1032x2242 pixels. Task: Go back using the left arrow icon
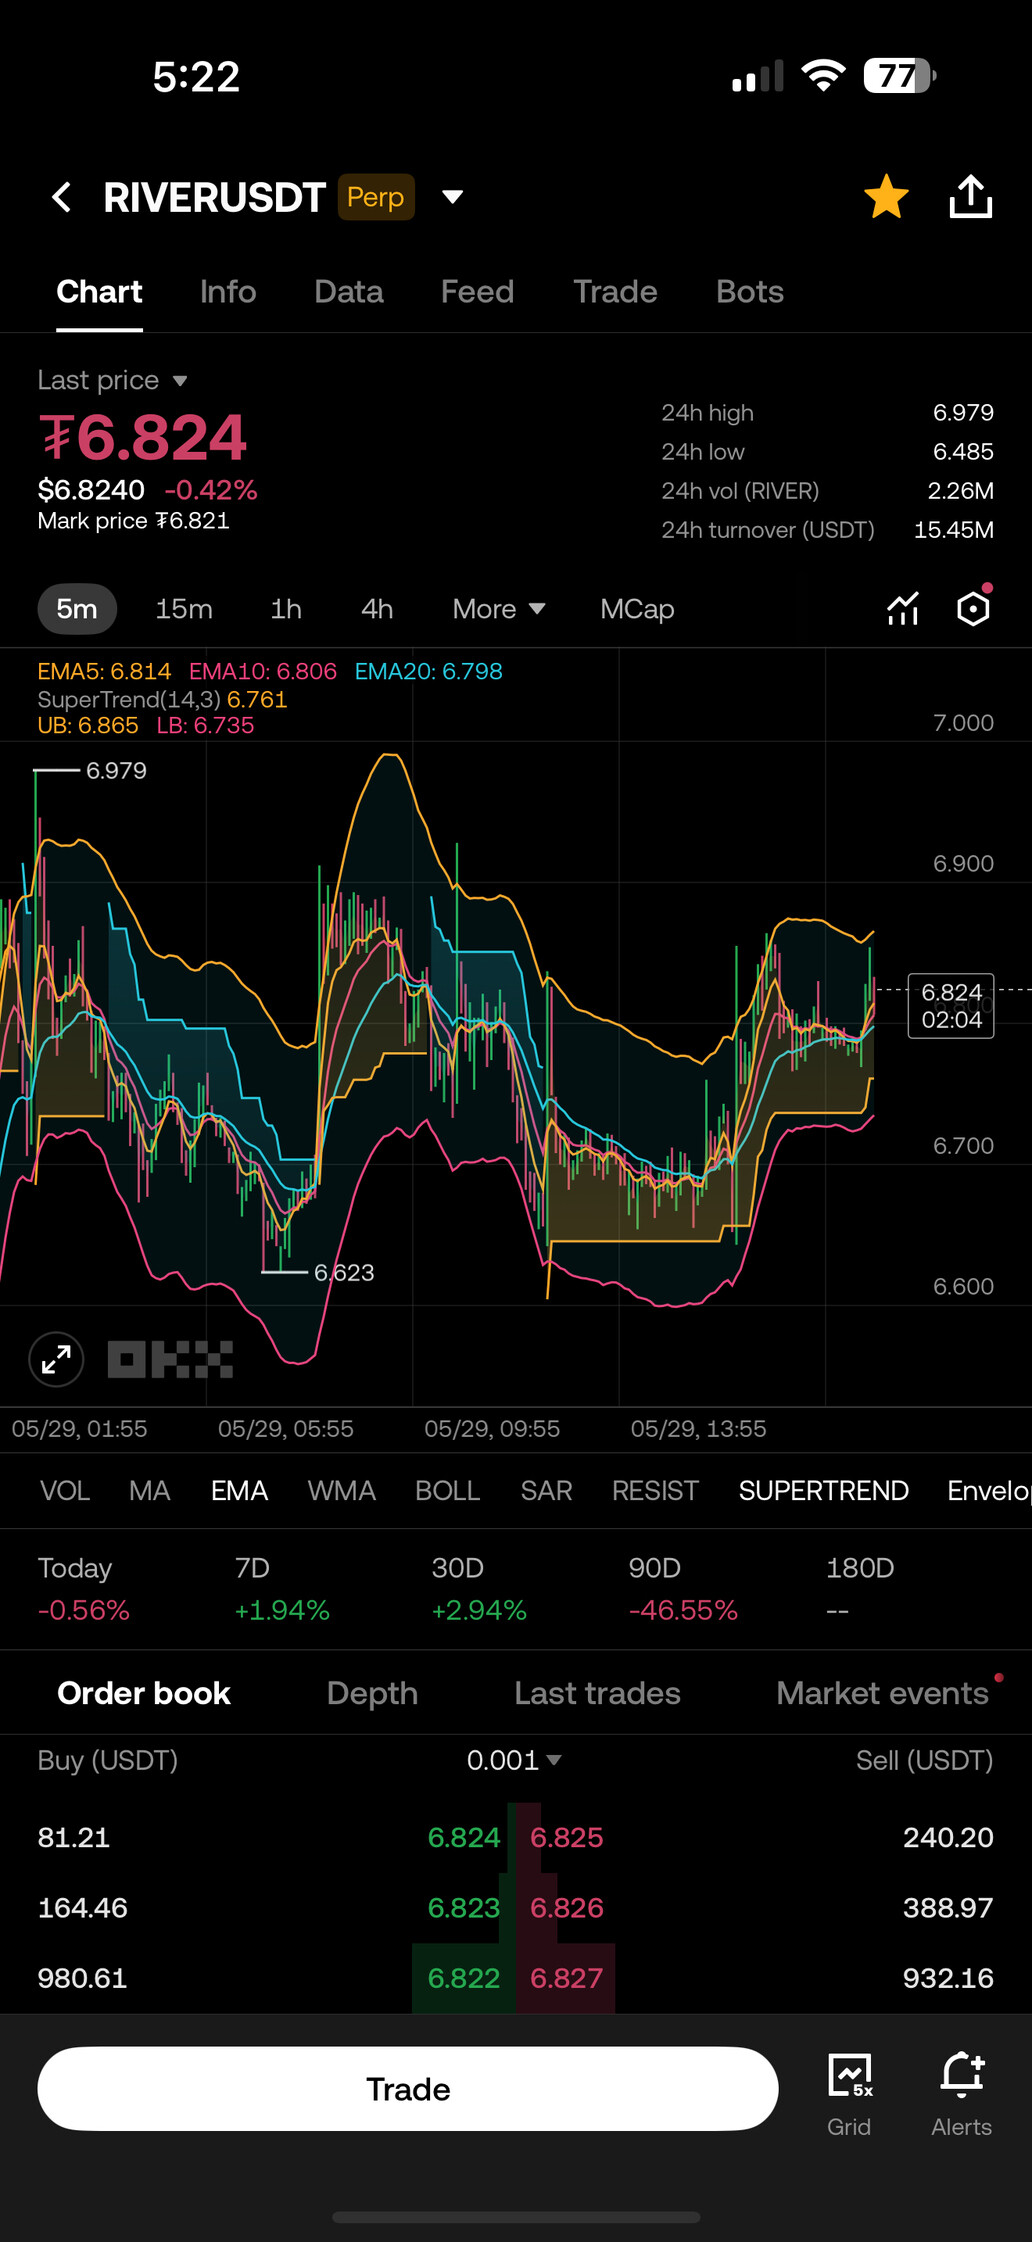tap(62, 197)
